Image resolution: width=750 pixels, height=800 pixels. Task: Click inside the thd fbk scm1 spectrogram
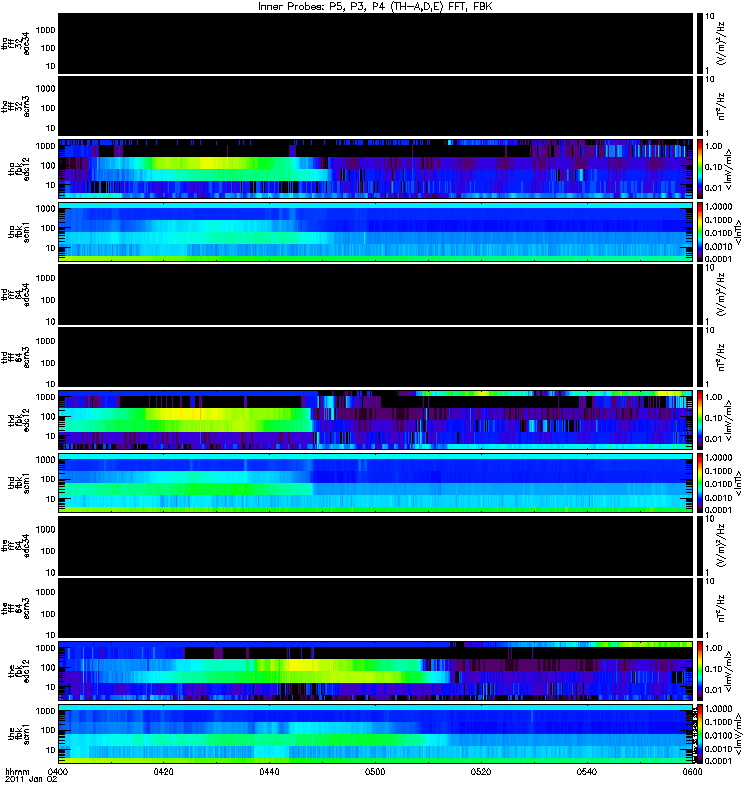(375, 483)
